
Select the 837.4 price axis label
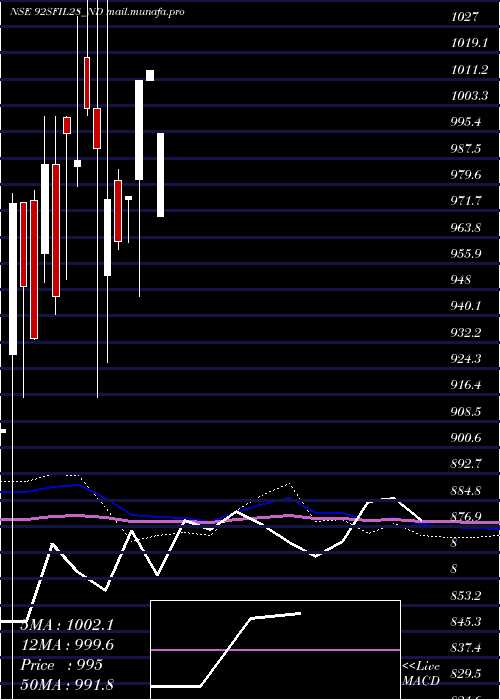point(466,648)
